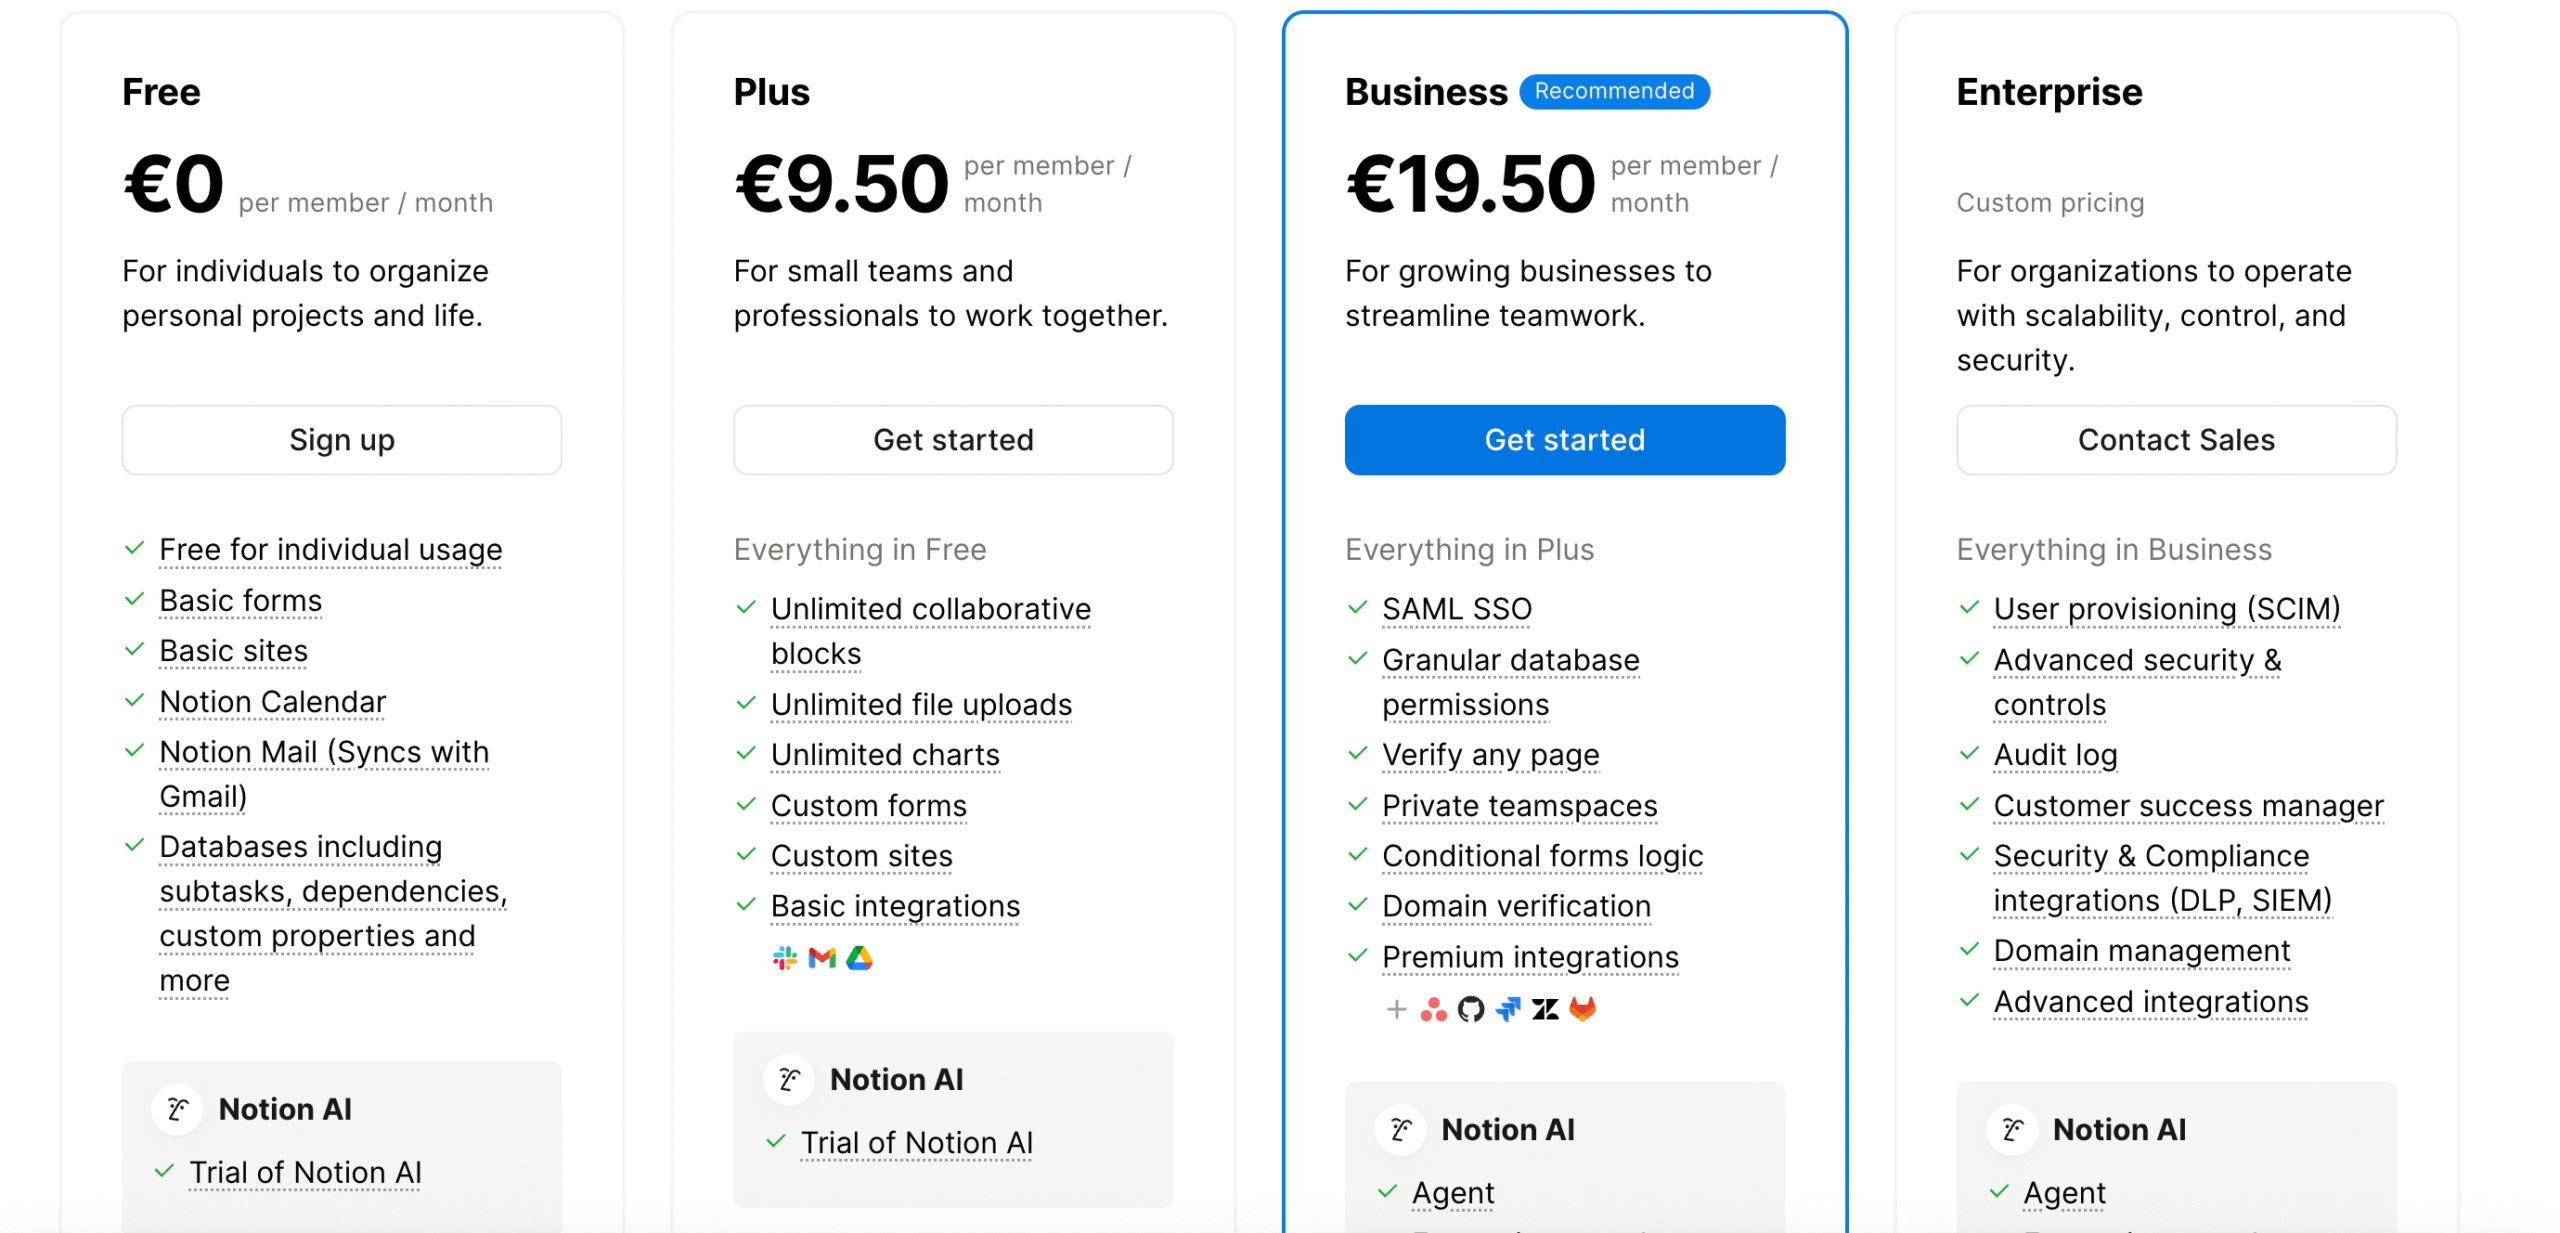
Task: Click Get started under the Plus plan
Action: pos(953,440)
